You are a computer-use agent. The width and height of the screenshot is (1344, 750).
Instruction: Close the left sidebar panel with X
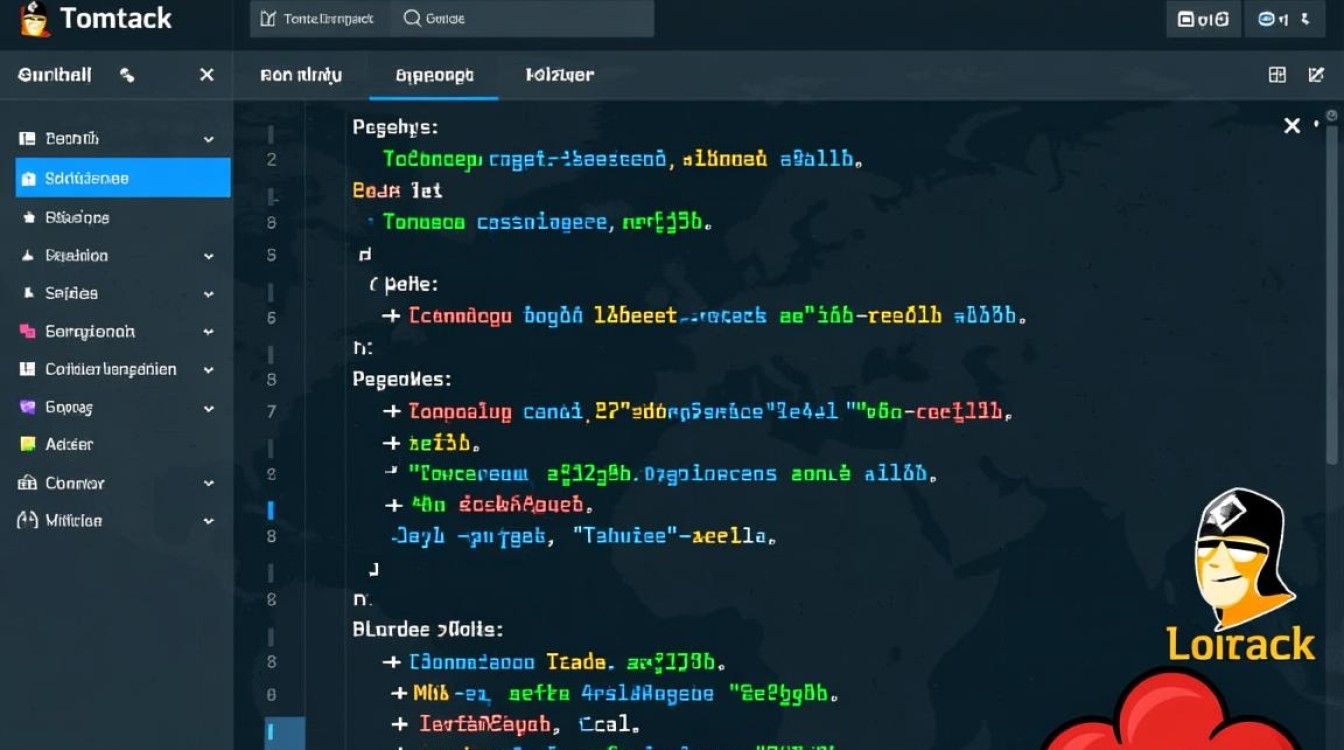pyautogui.click(x=206, y=75)
